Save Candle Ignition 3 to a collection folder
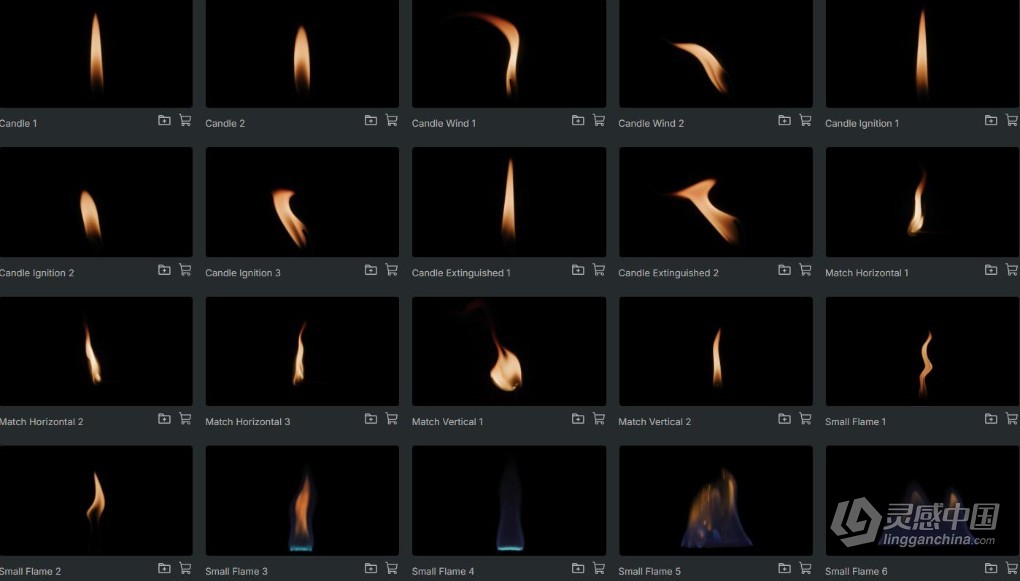 coord(370,269)
